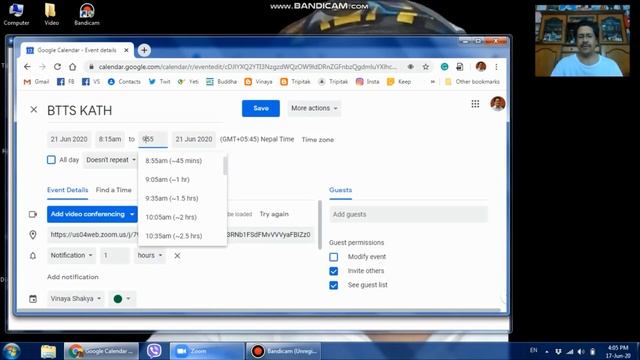Click the Add guests input field

tap(409, 214)
